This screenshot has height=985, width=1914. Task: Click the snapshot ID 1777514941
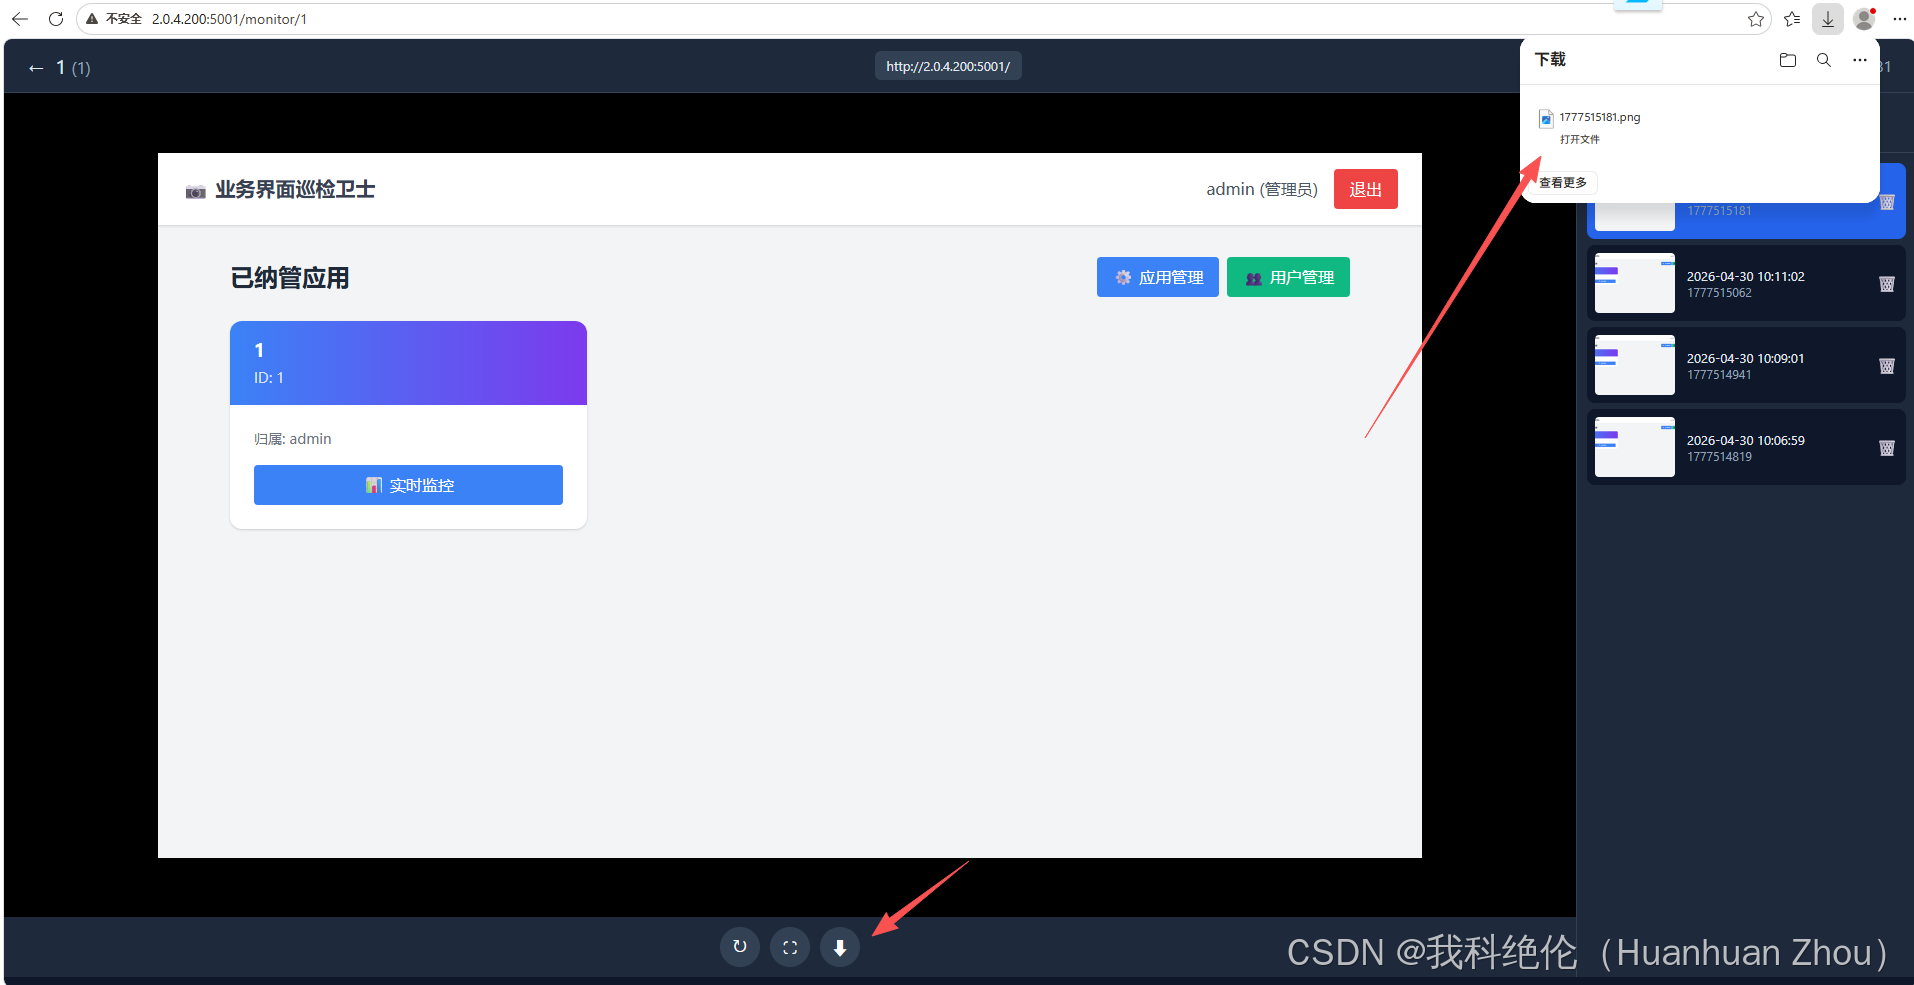[x=1719, y=375]
